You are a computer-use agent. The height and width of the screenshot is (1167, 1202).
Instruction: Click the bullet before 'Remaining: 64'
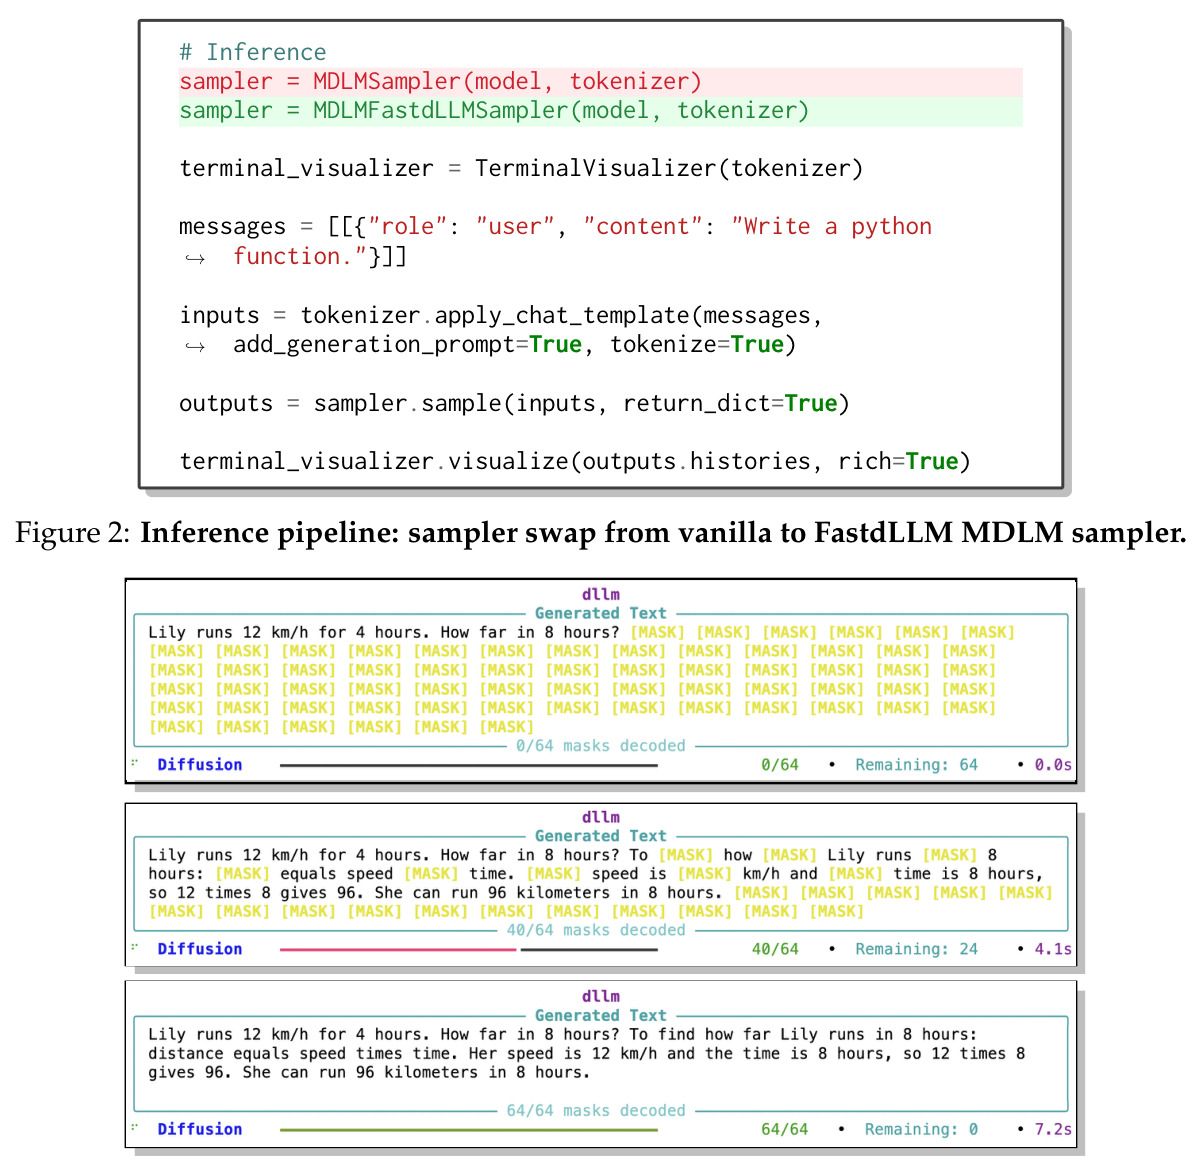(x=832, y=765)
